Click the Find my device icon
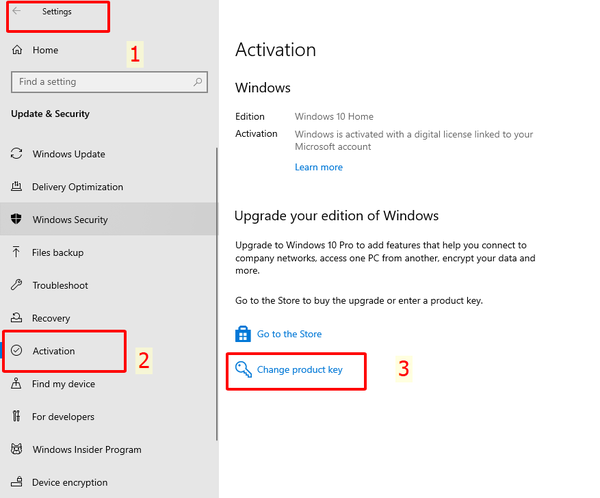 coord(16,383)
